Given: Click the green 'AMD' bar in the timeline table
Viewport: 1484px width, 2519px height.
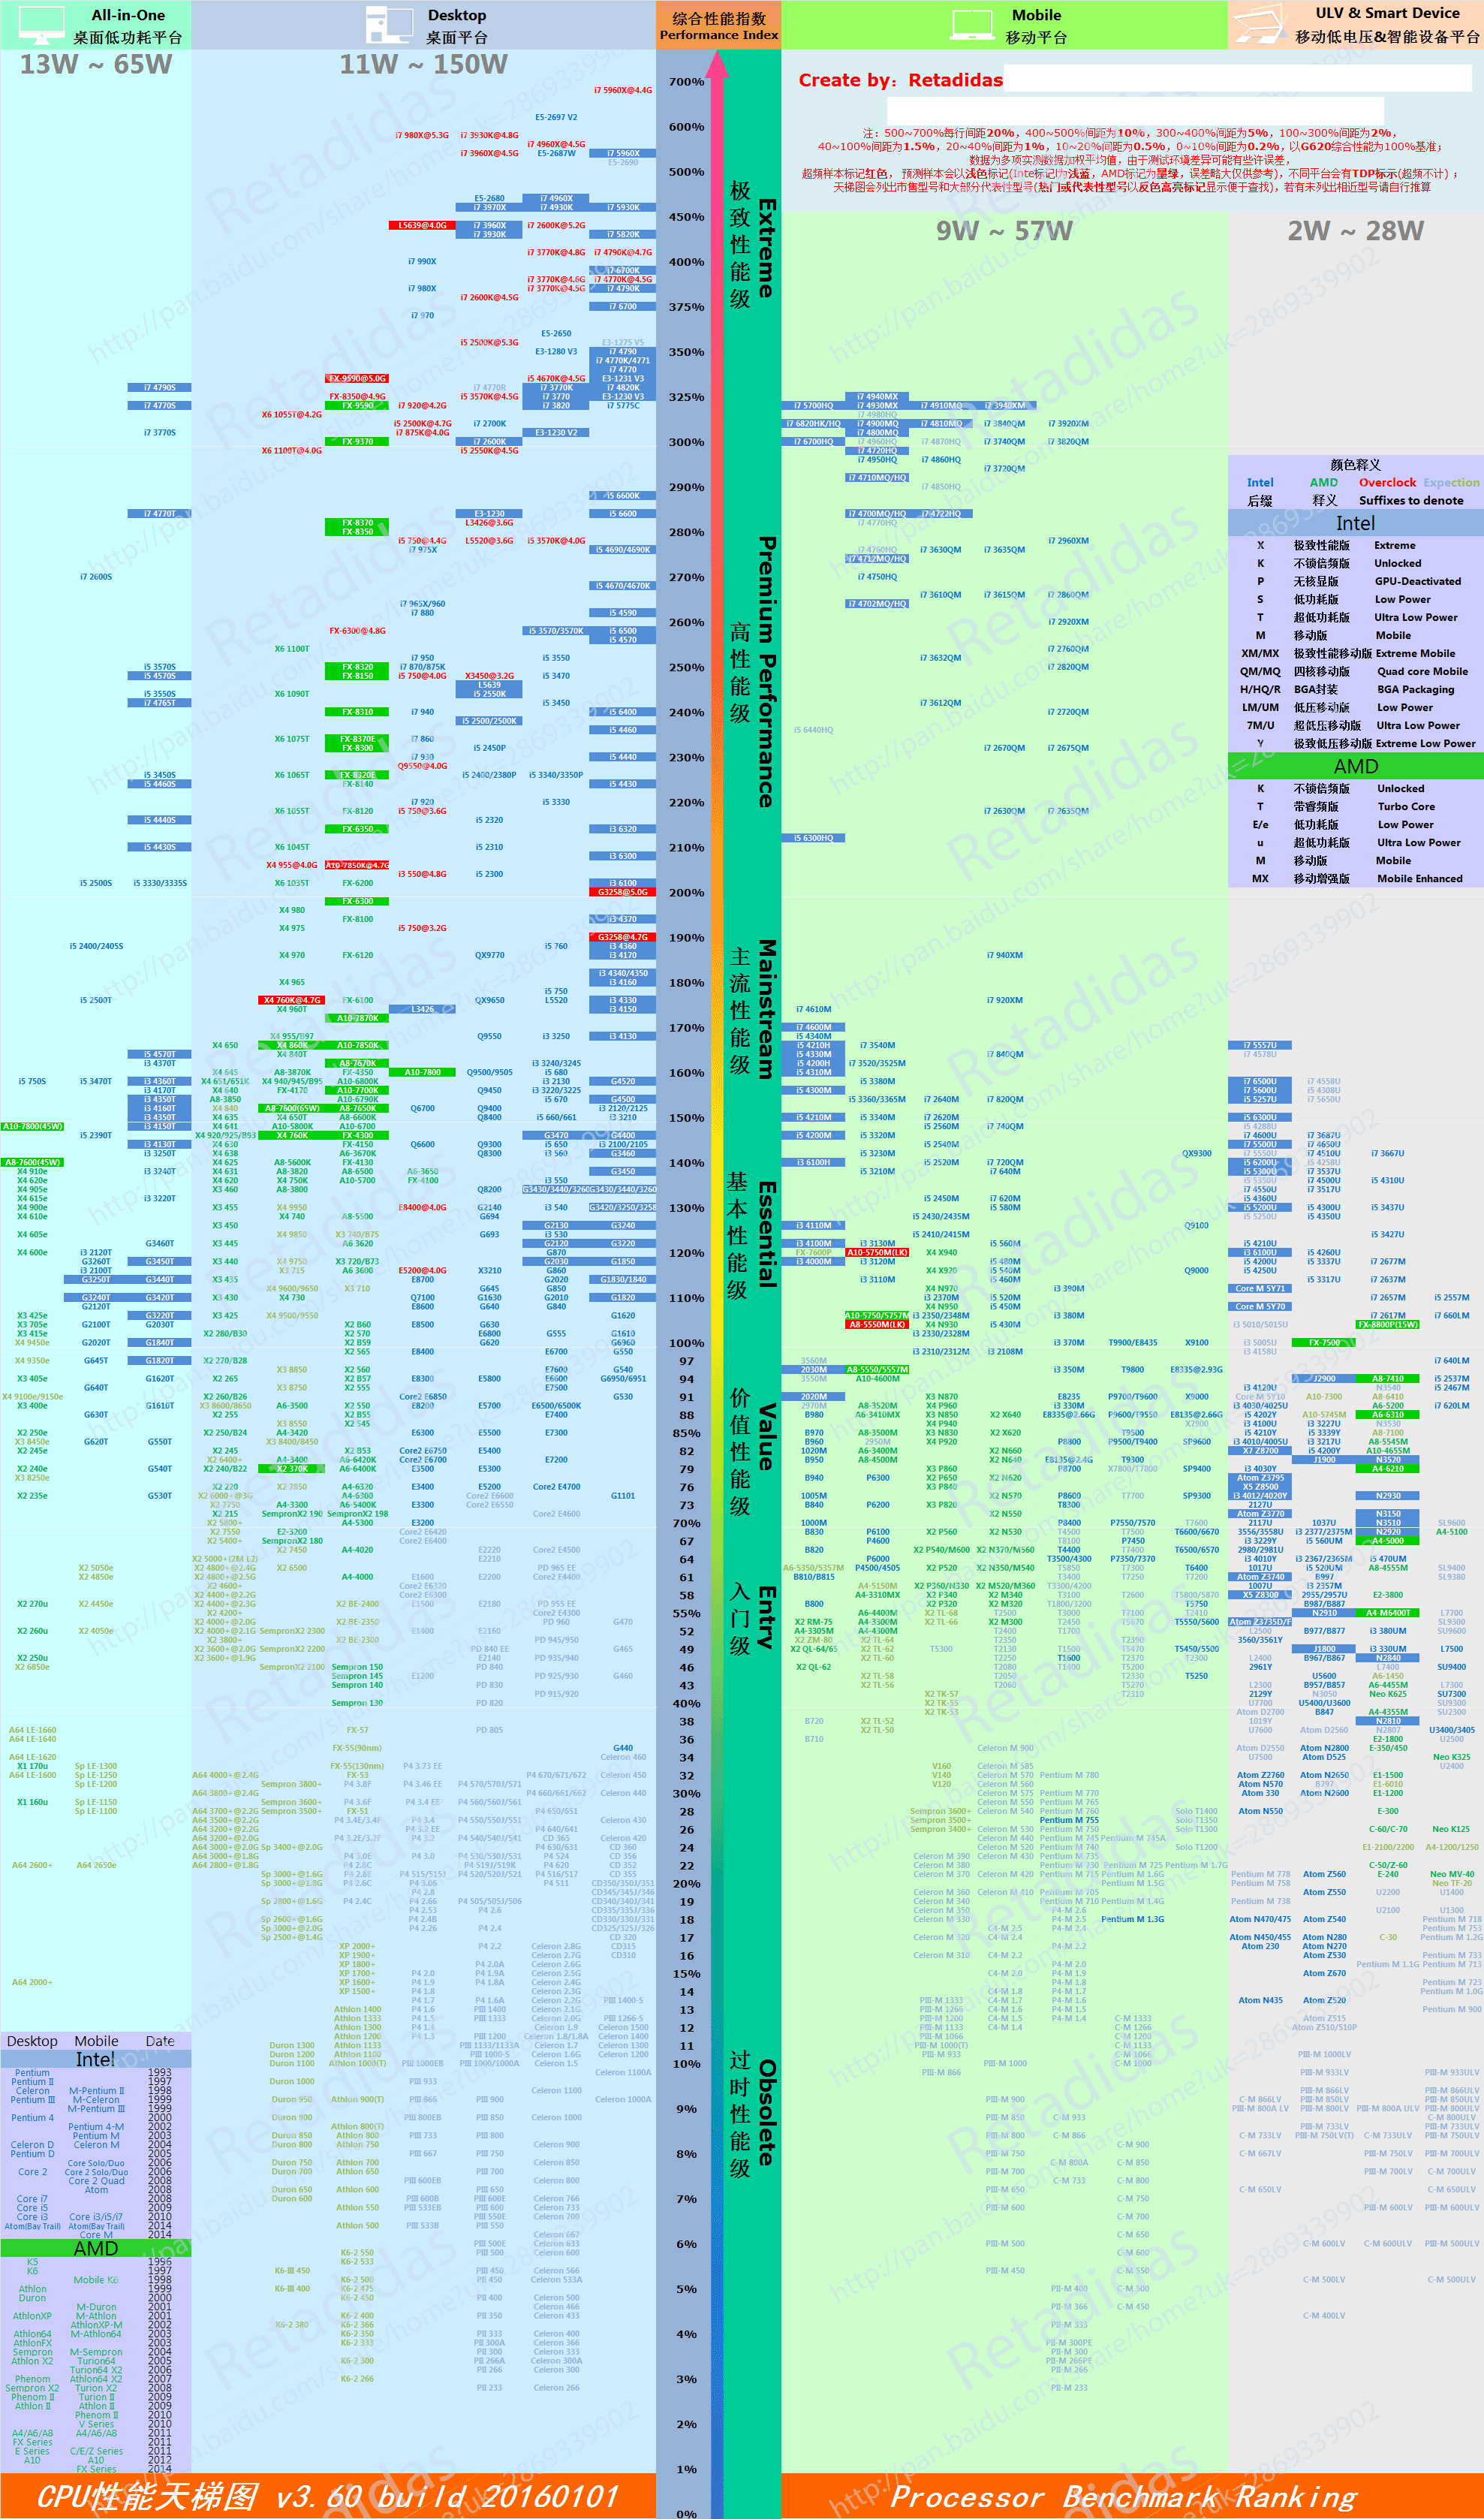Looking at the screenshot, I should tap(96, 2248).
